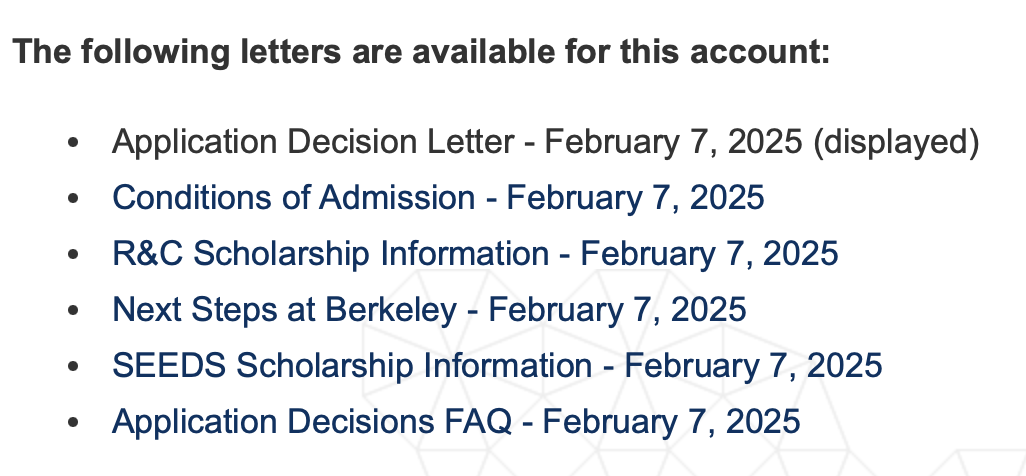Click the bullet beside Conditions of Admission

[x=72, y=200]
